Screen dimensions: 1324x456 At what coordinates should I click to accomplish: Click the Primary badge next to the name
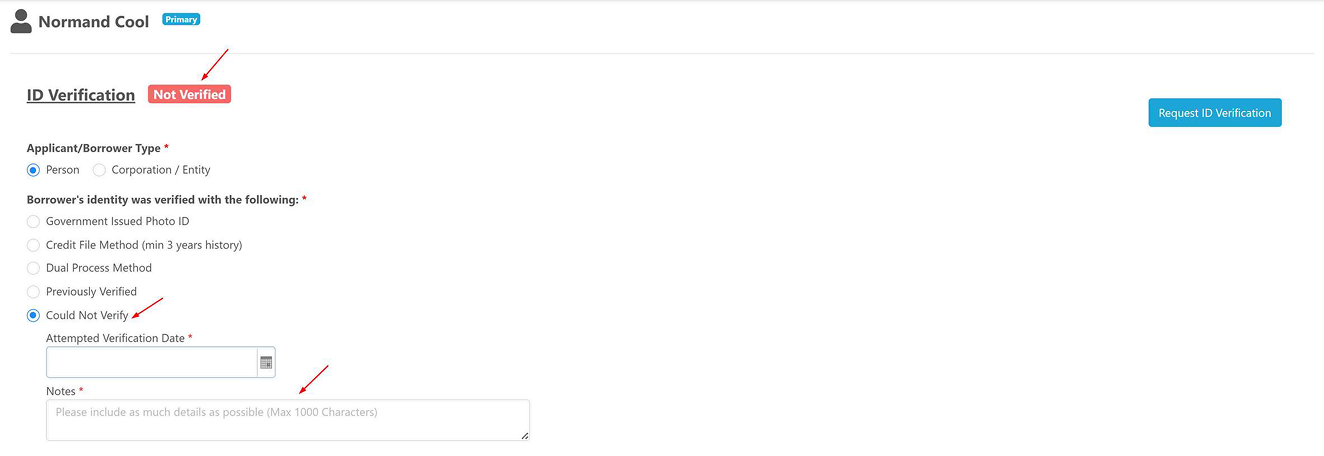[x=181, y=19]
